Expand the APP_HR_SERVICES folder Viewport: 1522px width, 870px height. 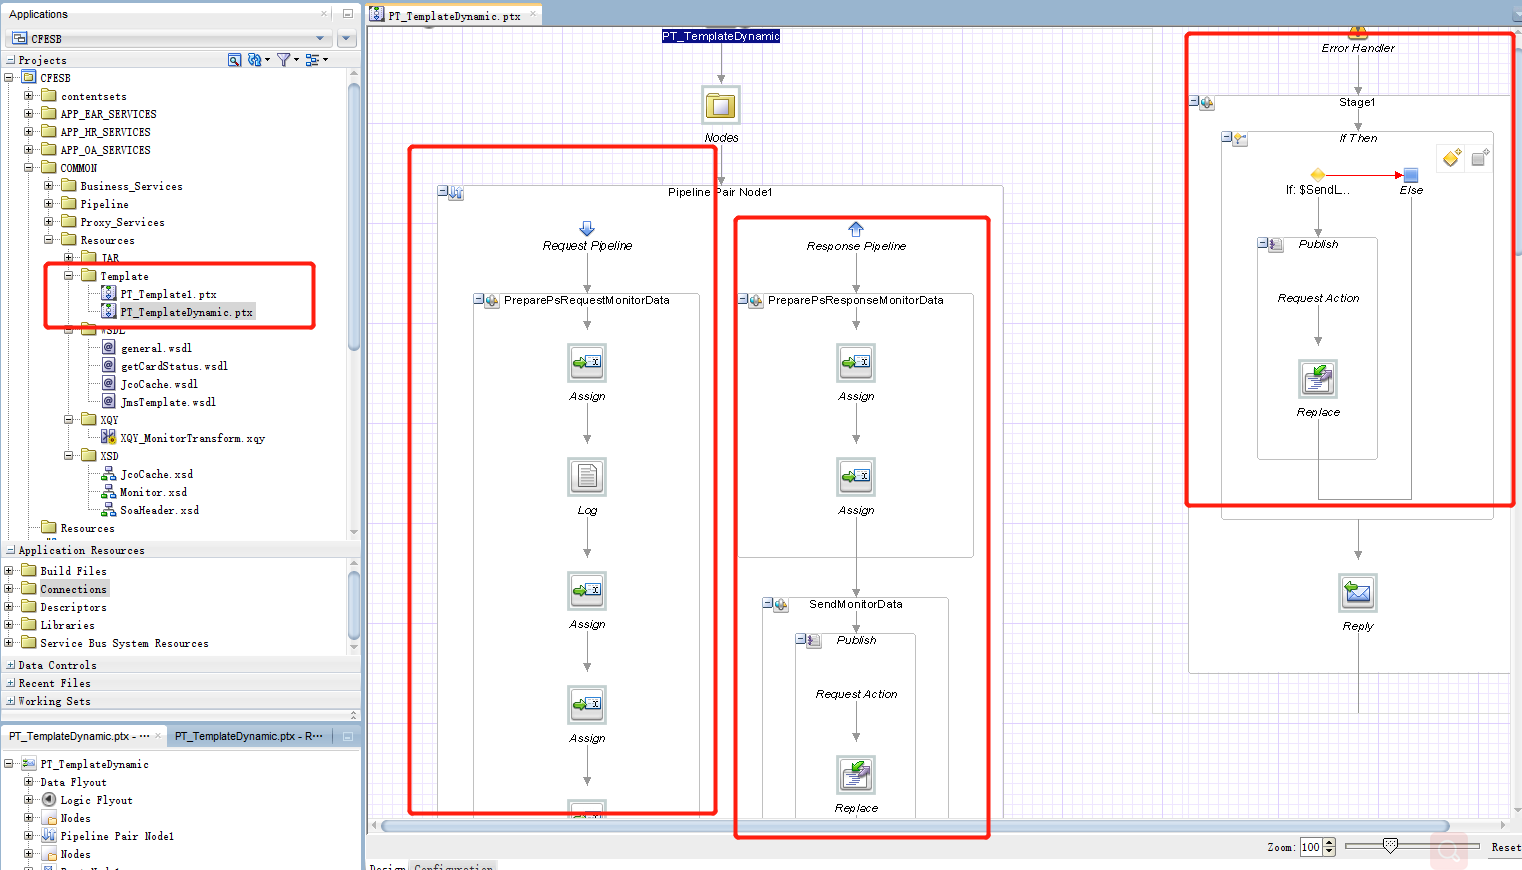pyautogui.click(x=29, y=131)
